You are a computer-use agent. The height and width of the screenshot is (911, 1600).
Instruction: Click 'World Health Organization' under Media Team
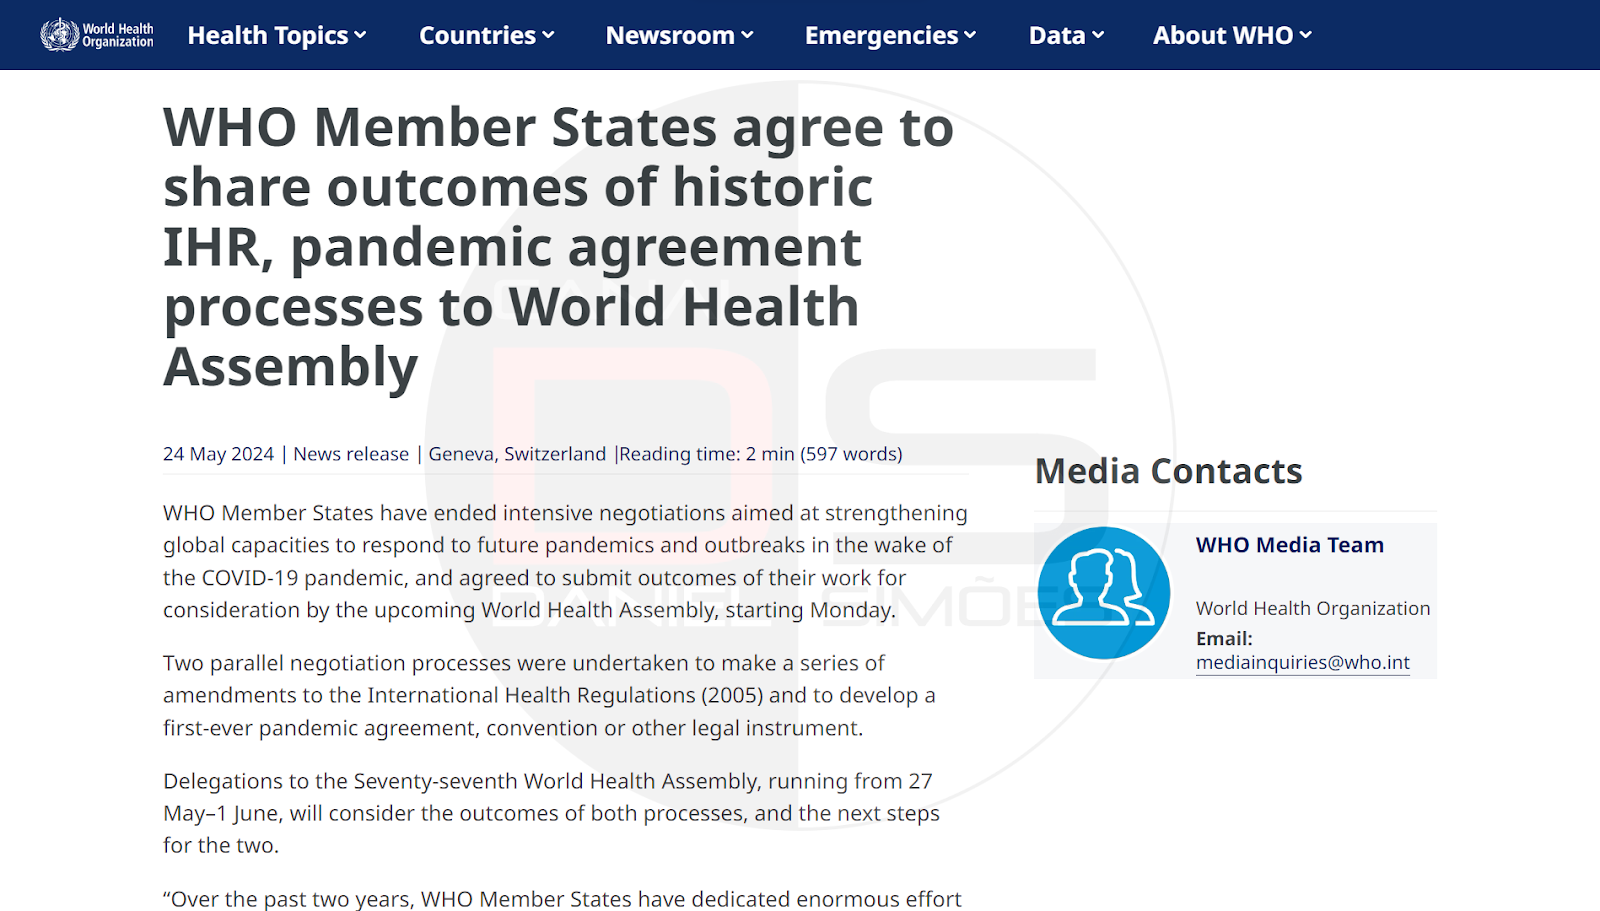coord(1313,608)
